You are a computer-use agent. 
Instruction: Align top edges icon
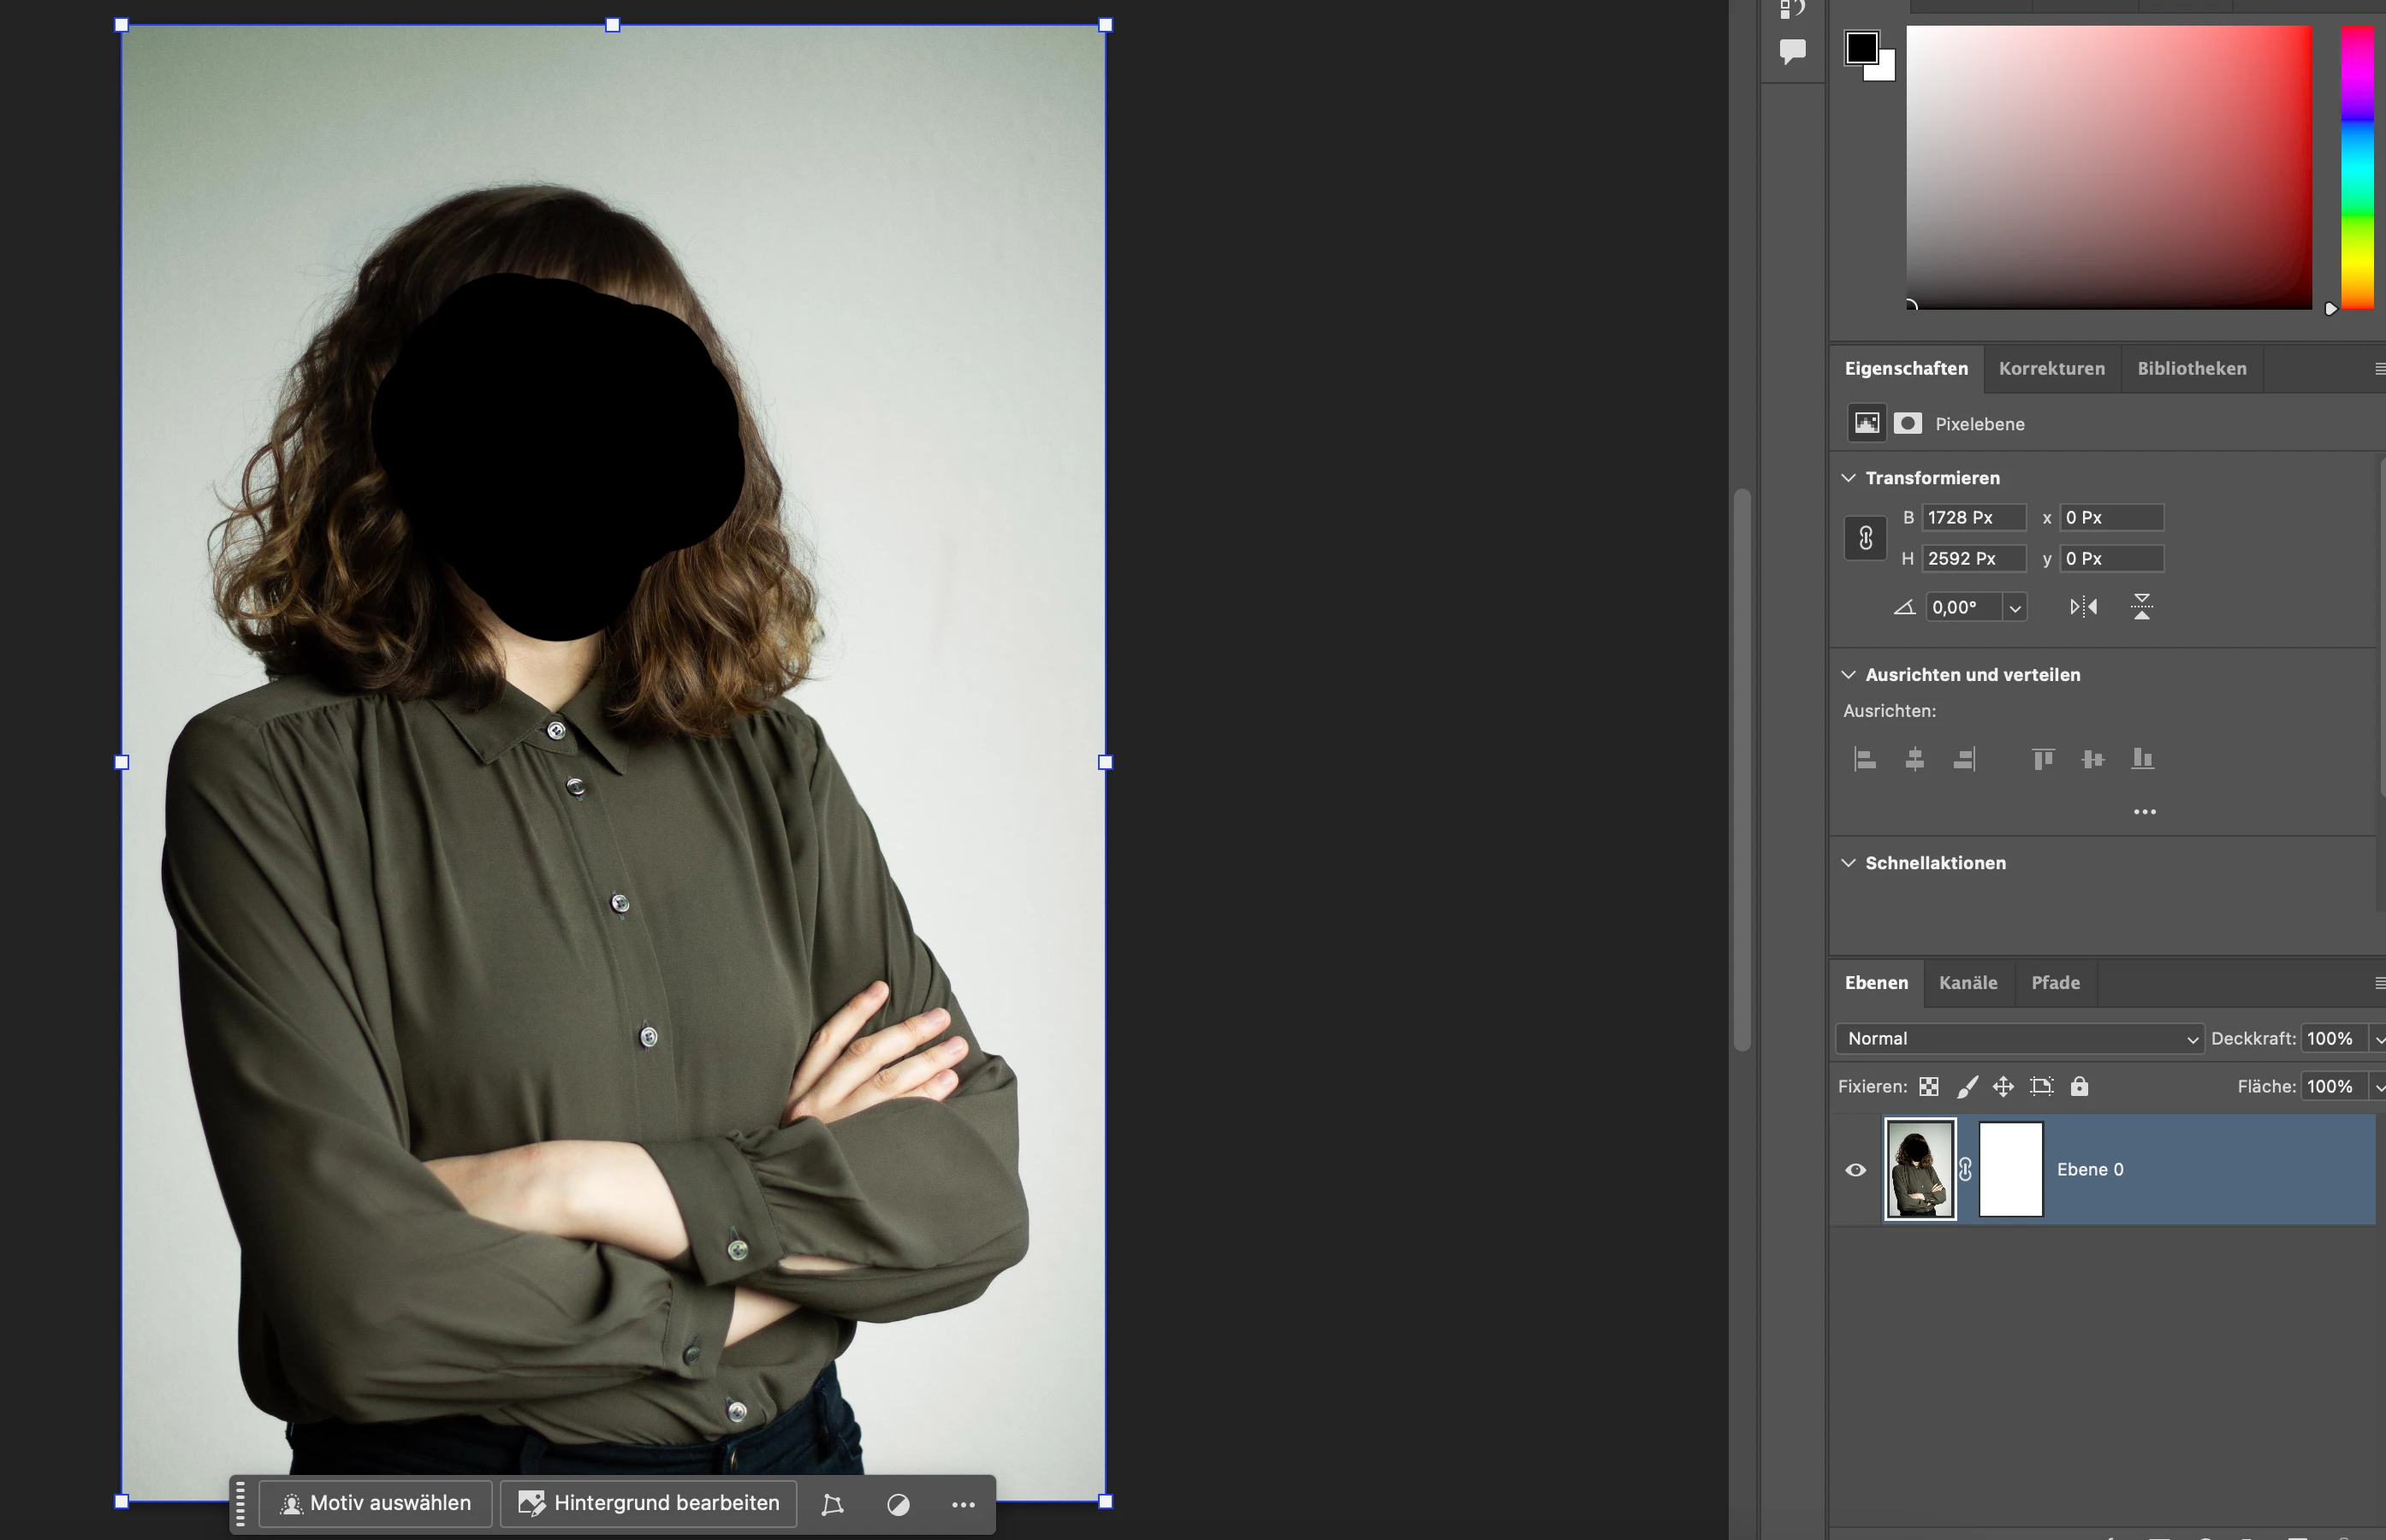pos(2043,759)
